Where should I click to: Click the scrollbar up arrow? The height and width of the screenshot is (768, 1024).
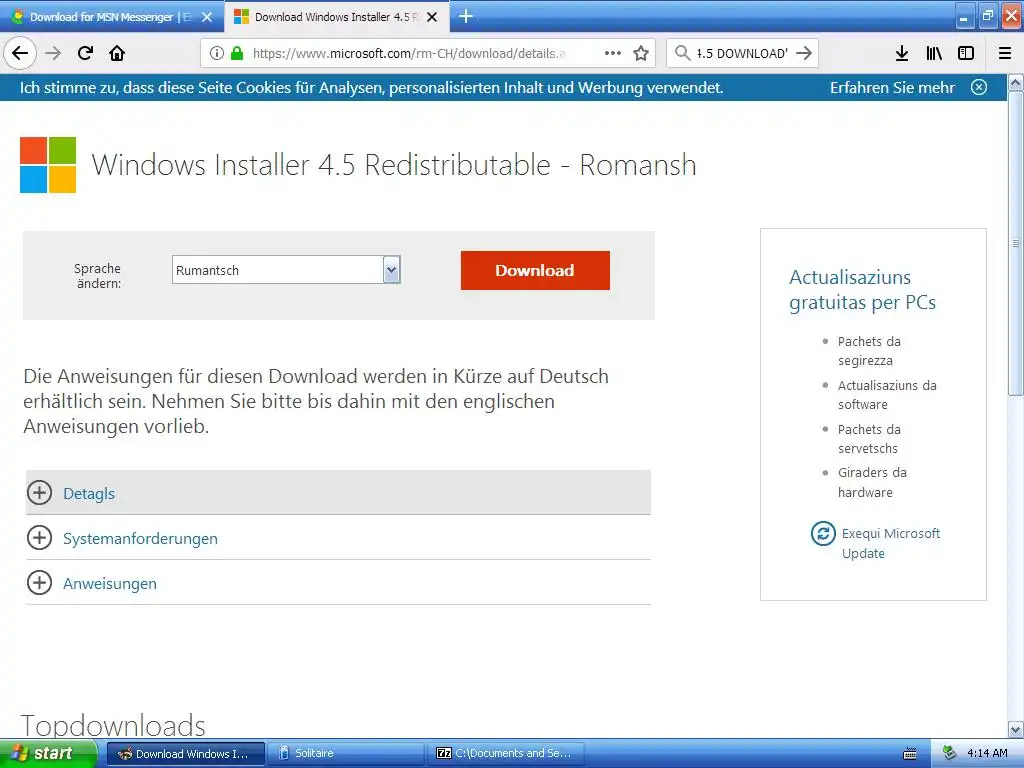[x=1016, y=82]
